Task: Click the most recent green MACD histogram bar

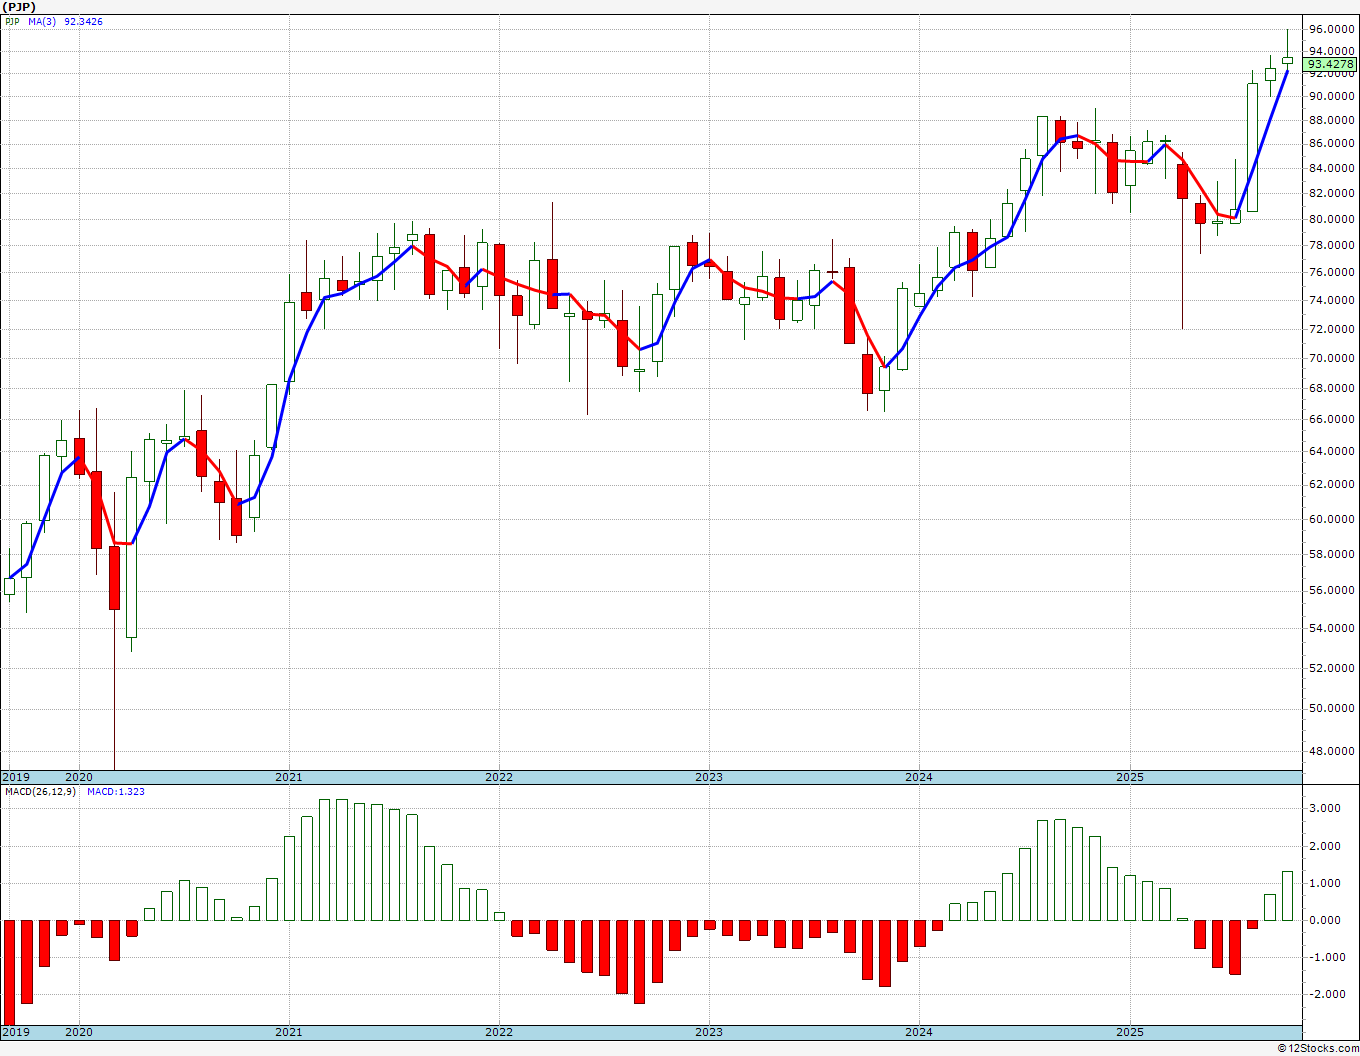Action: coord(1287,896)
